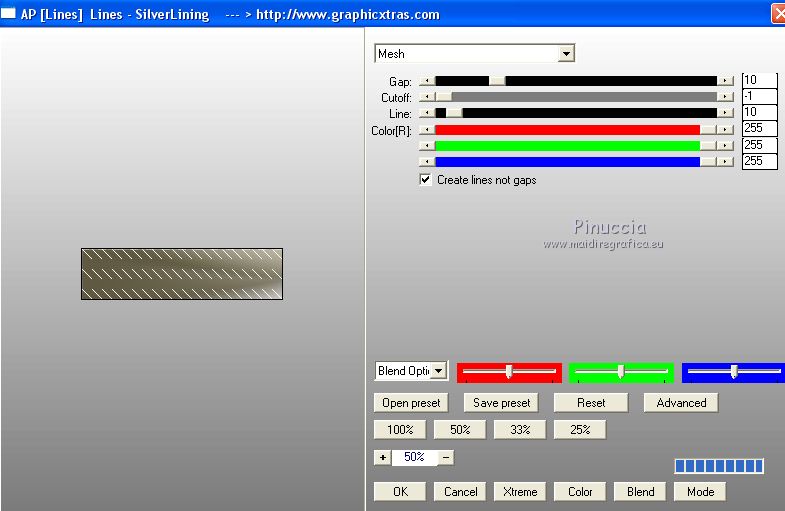The width and height of the screenshot is (785, 511).
Task: Toggle the 'Create lines not gaps' checkbox
Action: (425, 180)
